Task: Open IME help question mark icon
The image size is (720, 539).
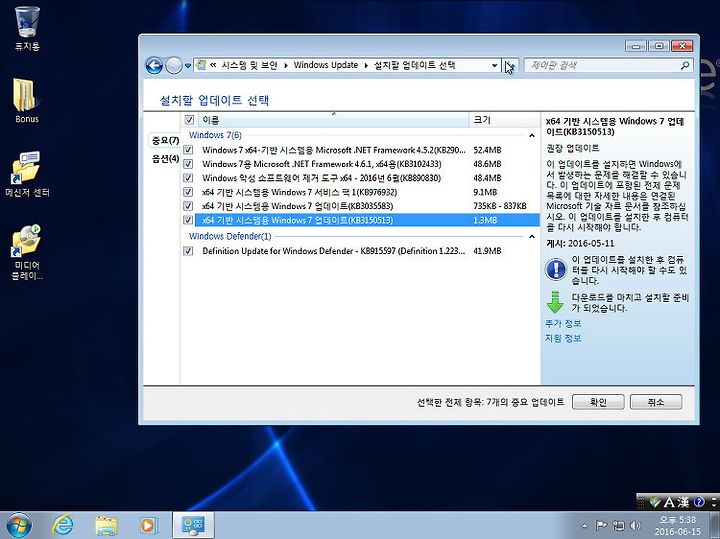Action: 699,502
